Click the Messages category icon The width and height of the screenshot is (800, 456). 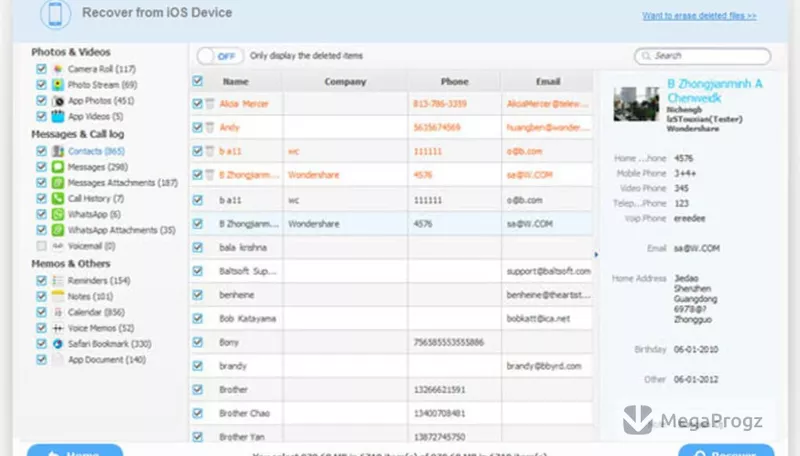[x=58, y=167]
